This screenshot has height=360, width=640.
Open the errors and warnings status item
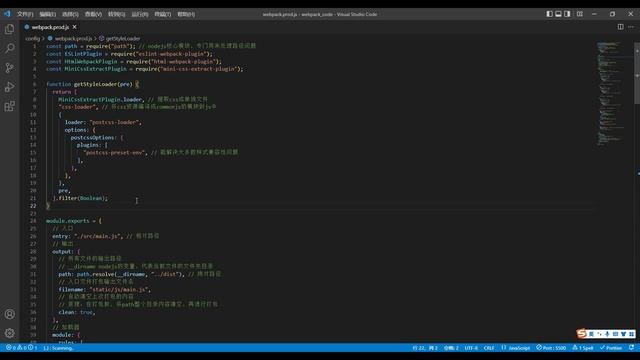point(21,348)
